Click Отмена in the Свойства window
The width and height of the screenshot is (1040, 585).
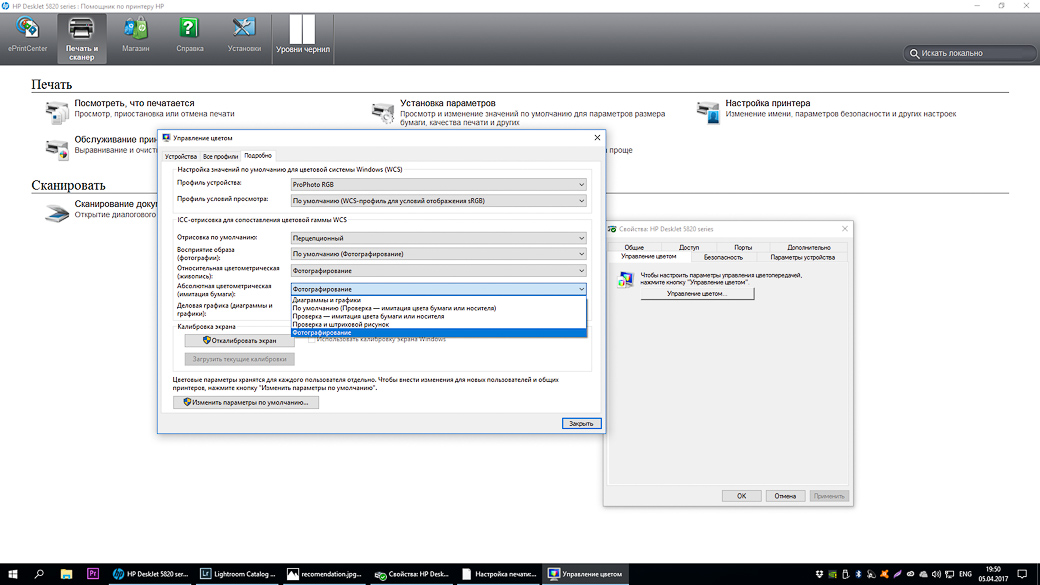(785, 496)
